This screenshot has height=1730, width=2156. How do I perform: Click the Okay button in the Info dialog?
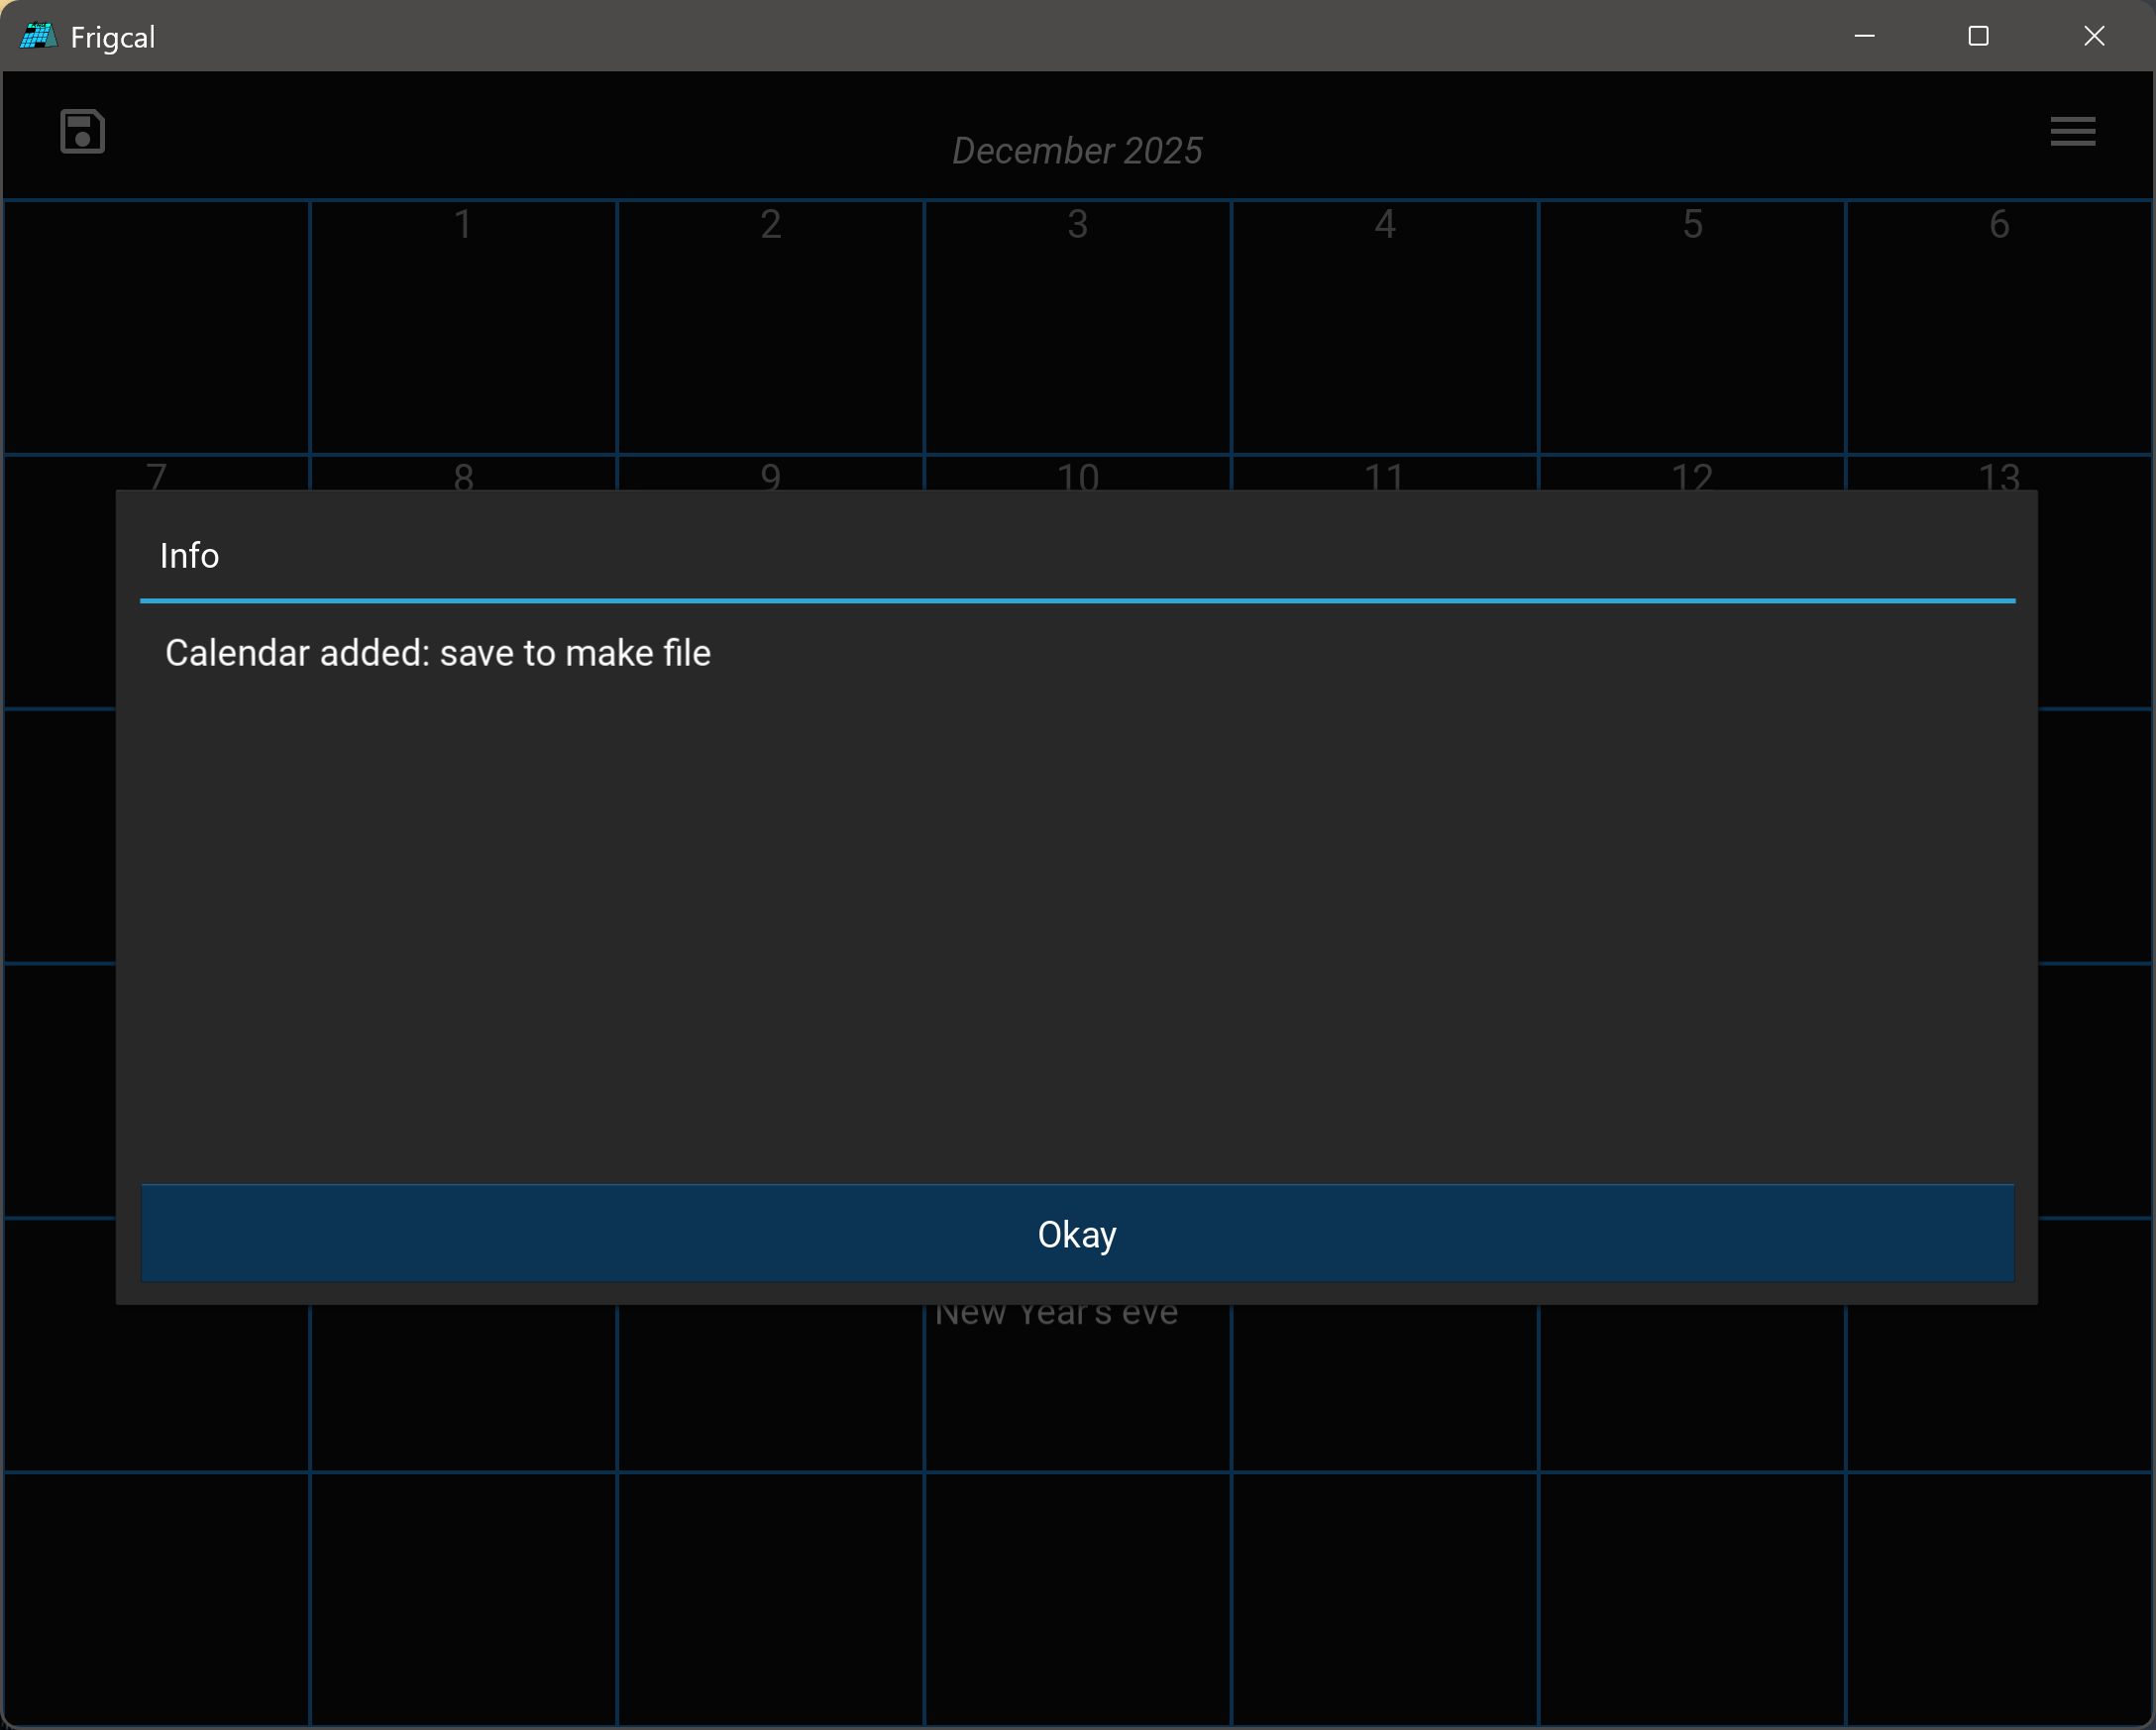click(1077, 1233)
